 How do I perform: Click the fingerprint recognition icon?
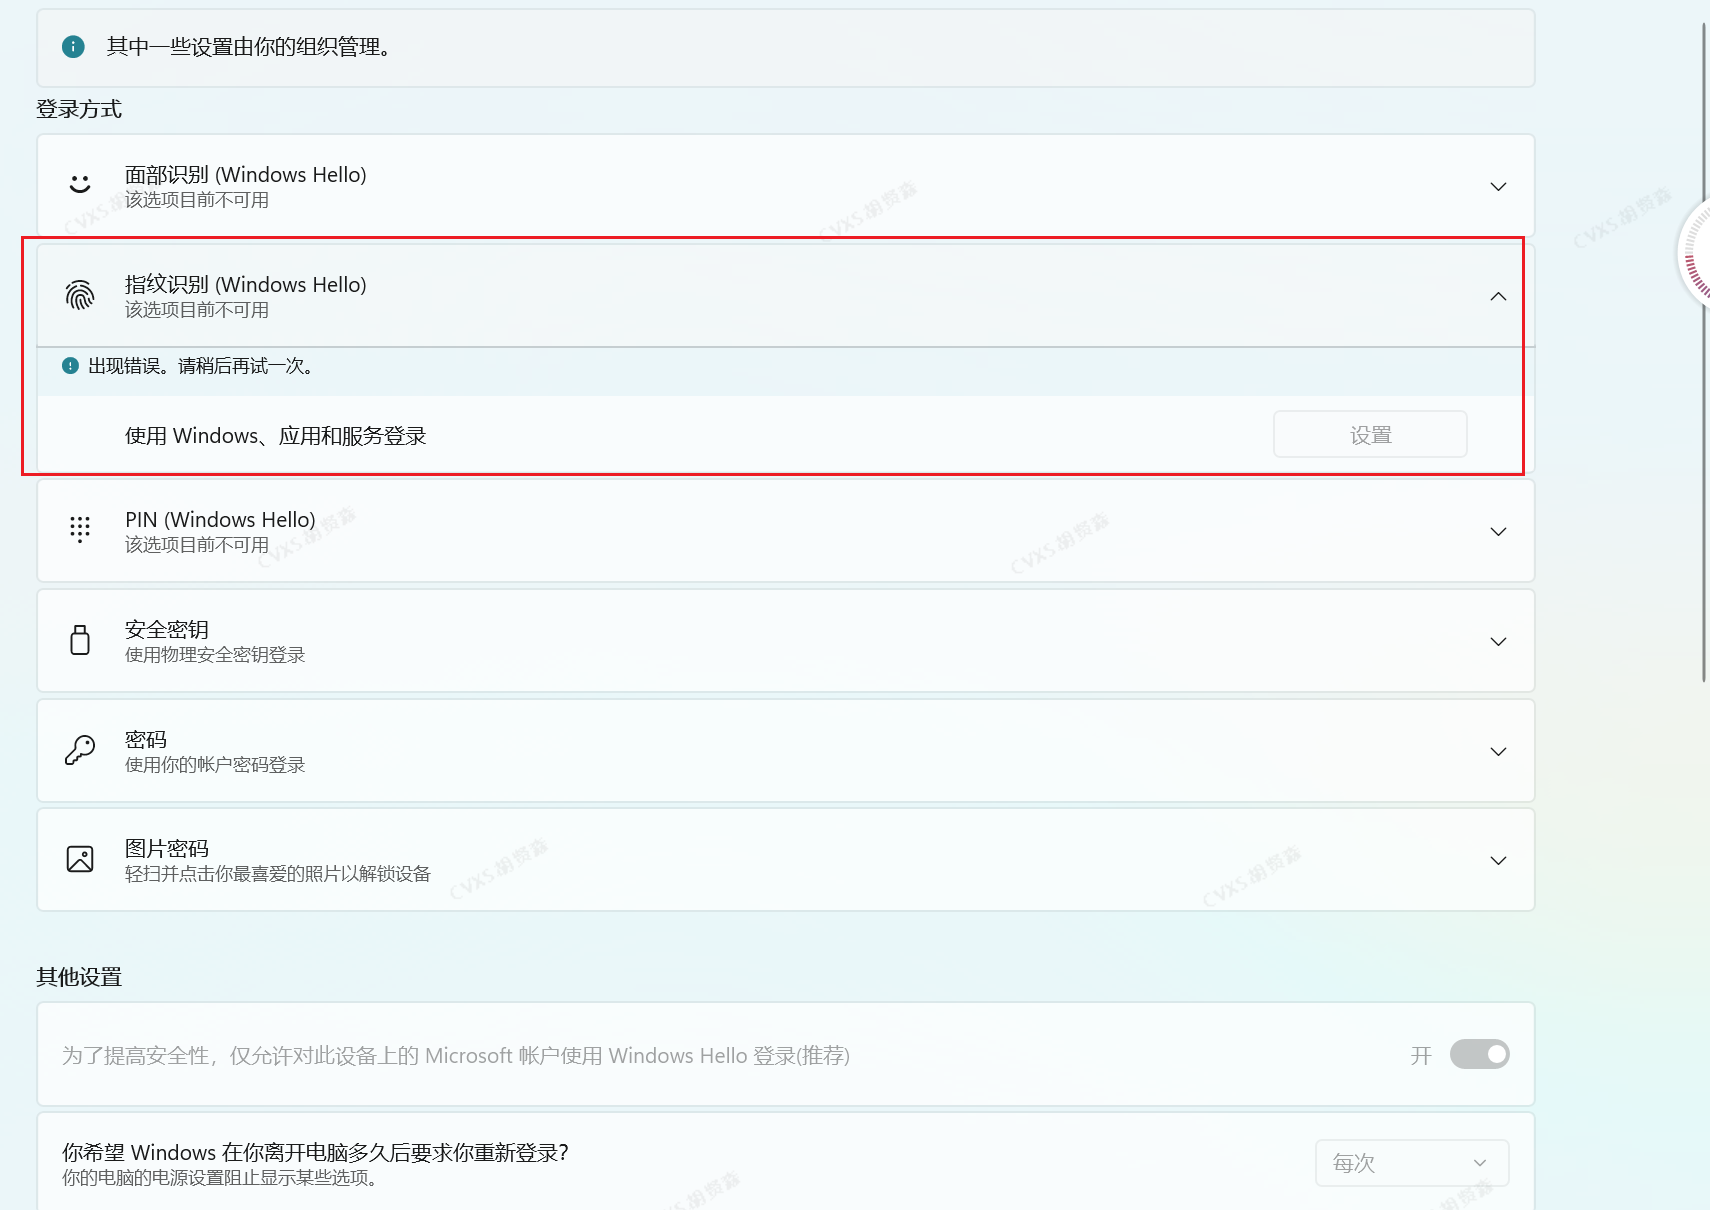(80, 295)
